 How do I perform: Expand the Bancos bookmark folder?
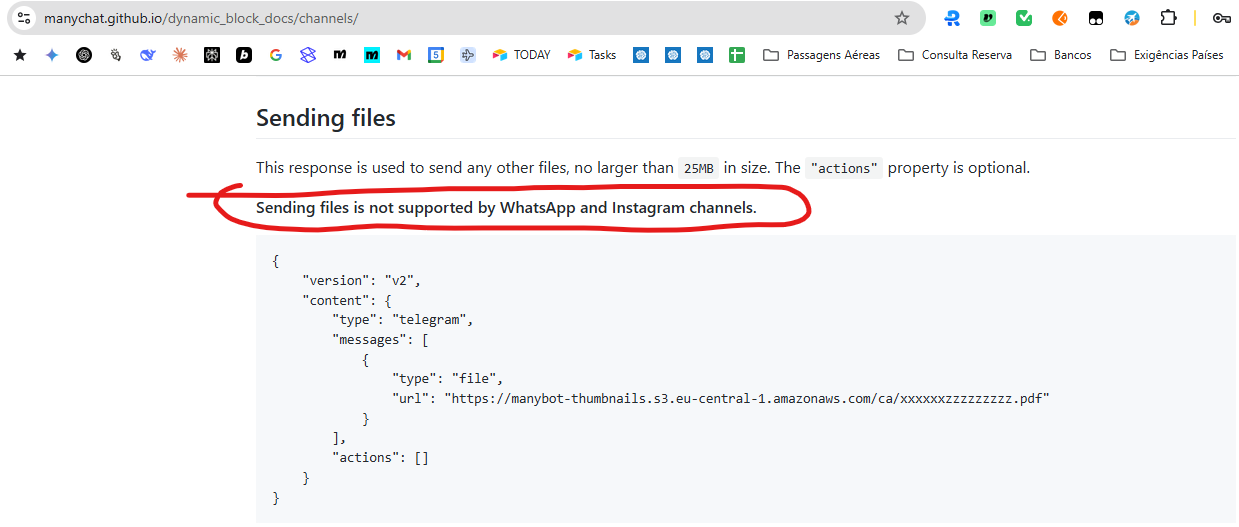pos(1061,55)
